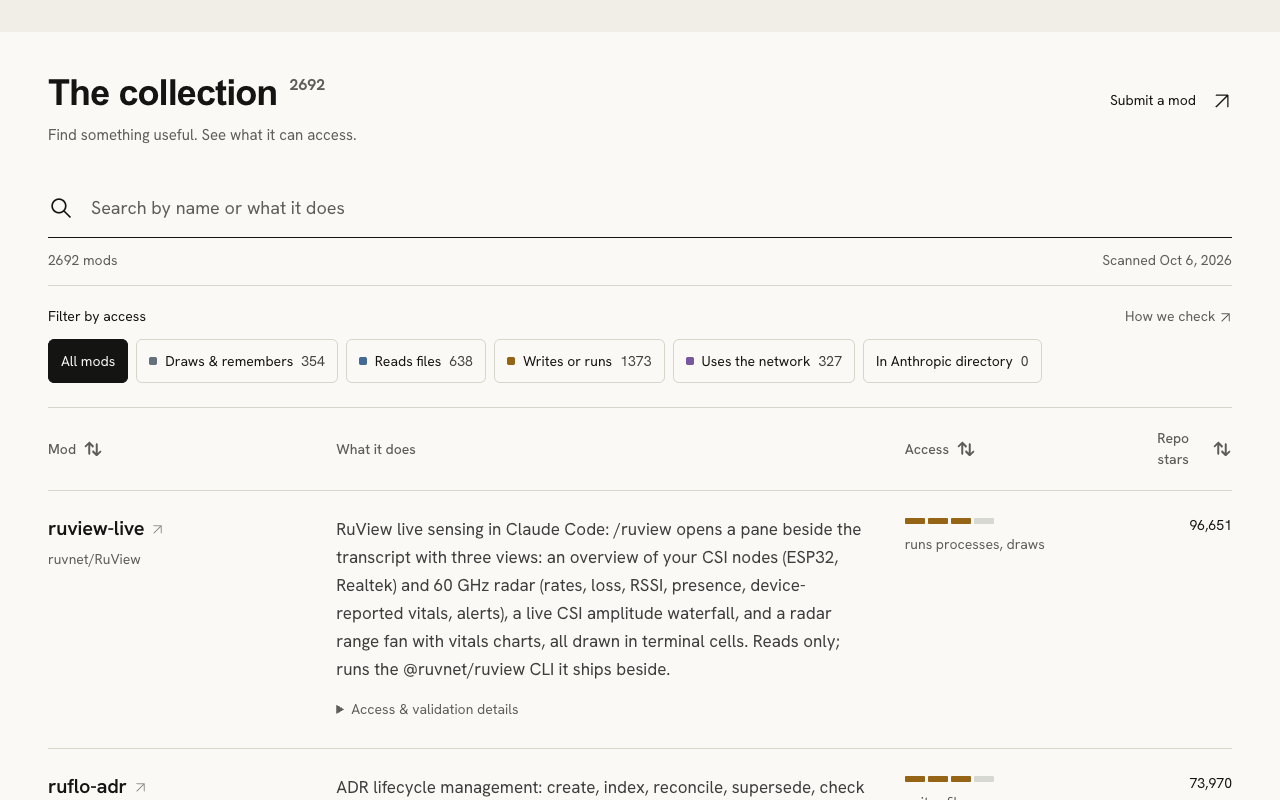Viewport: 1280px width, 800px height.
Task: Click the Filter by access label
Action: click(x=97, y=316)
